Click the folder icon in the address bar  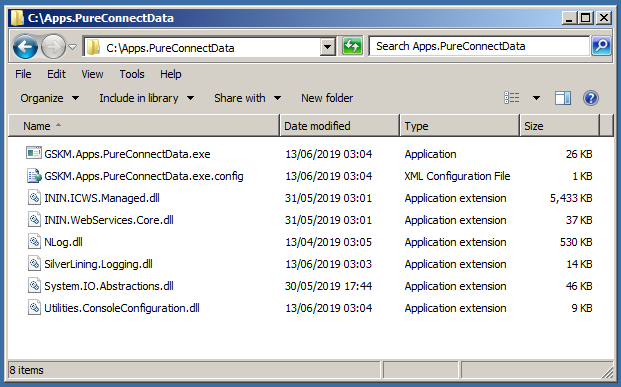tap(93, 48)
